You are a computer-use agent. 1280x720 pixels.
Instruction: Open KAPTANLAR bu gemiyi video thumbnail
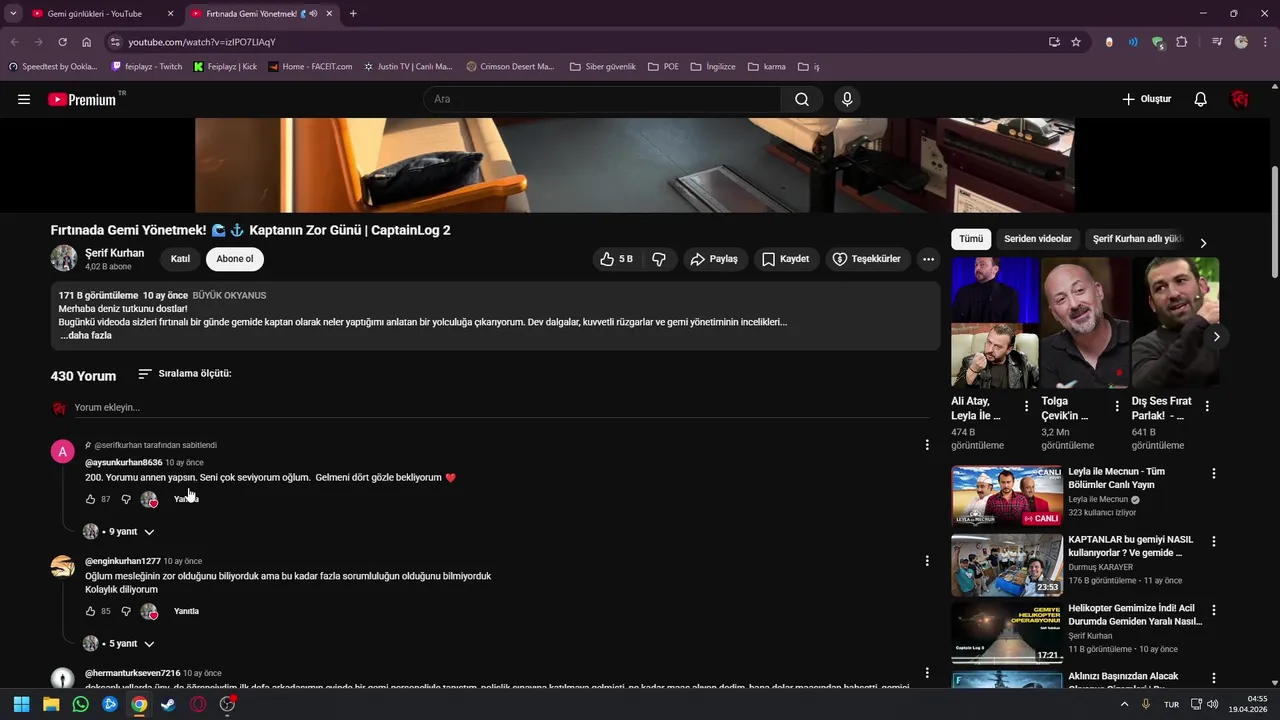tap(1007, 564)
